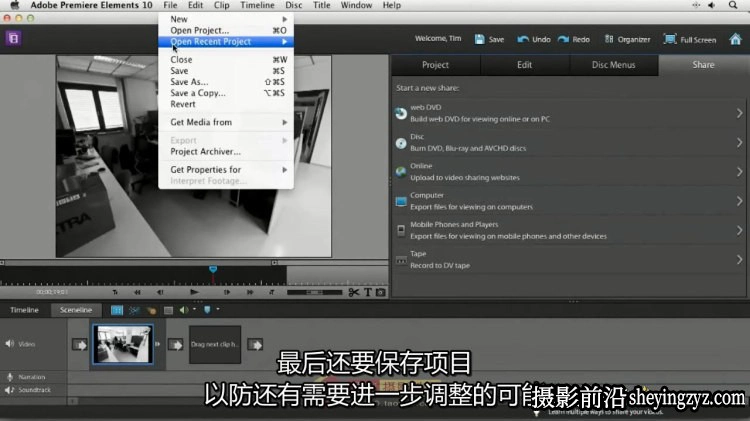Click the web DVD share icon

tap(401, 113)
